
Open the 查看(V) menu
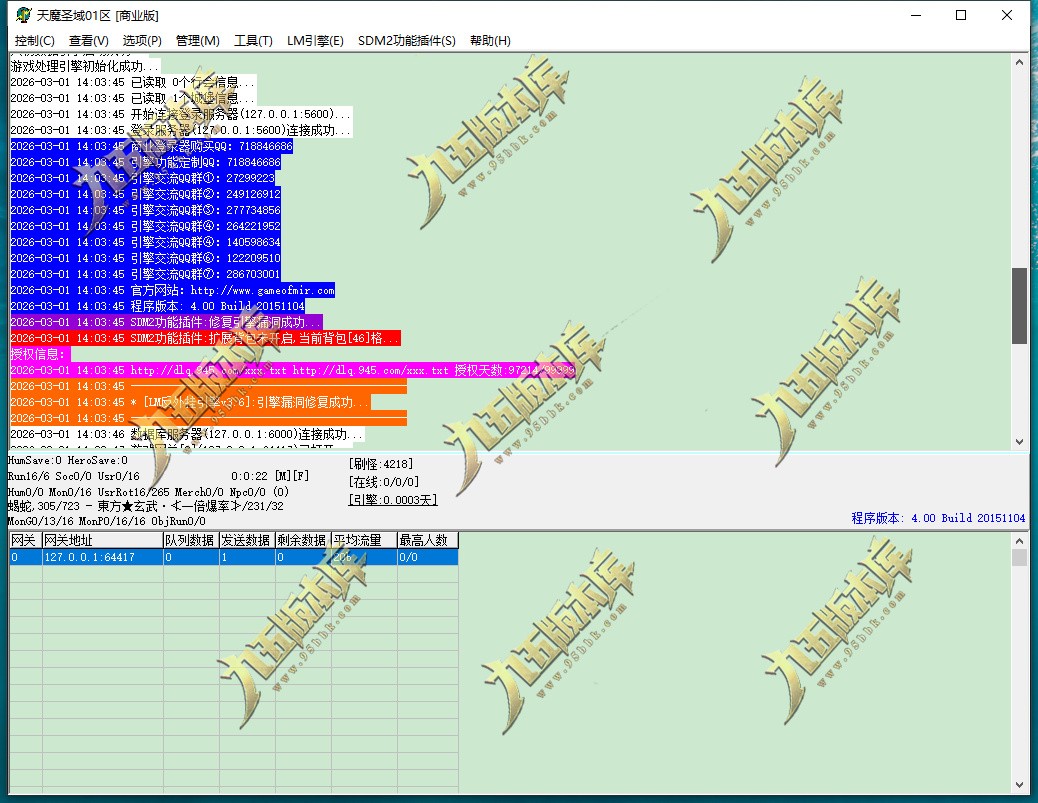[x=89, y=41]
